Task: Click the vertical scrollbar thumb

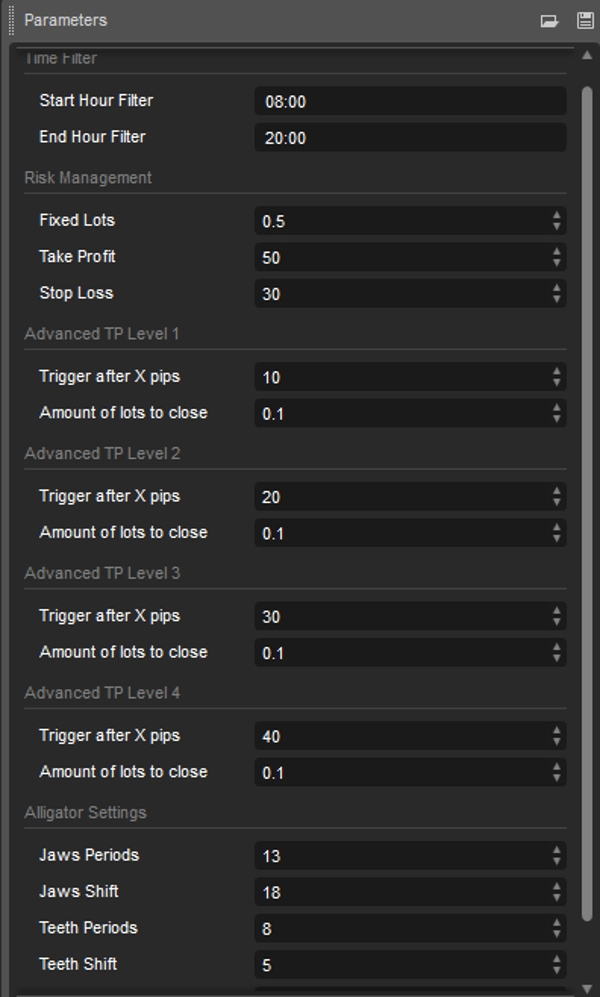Action: (x=587, y=500)
